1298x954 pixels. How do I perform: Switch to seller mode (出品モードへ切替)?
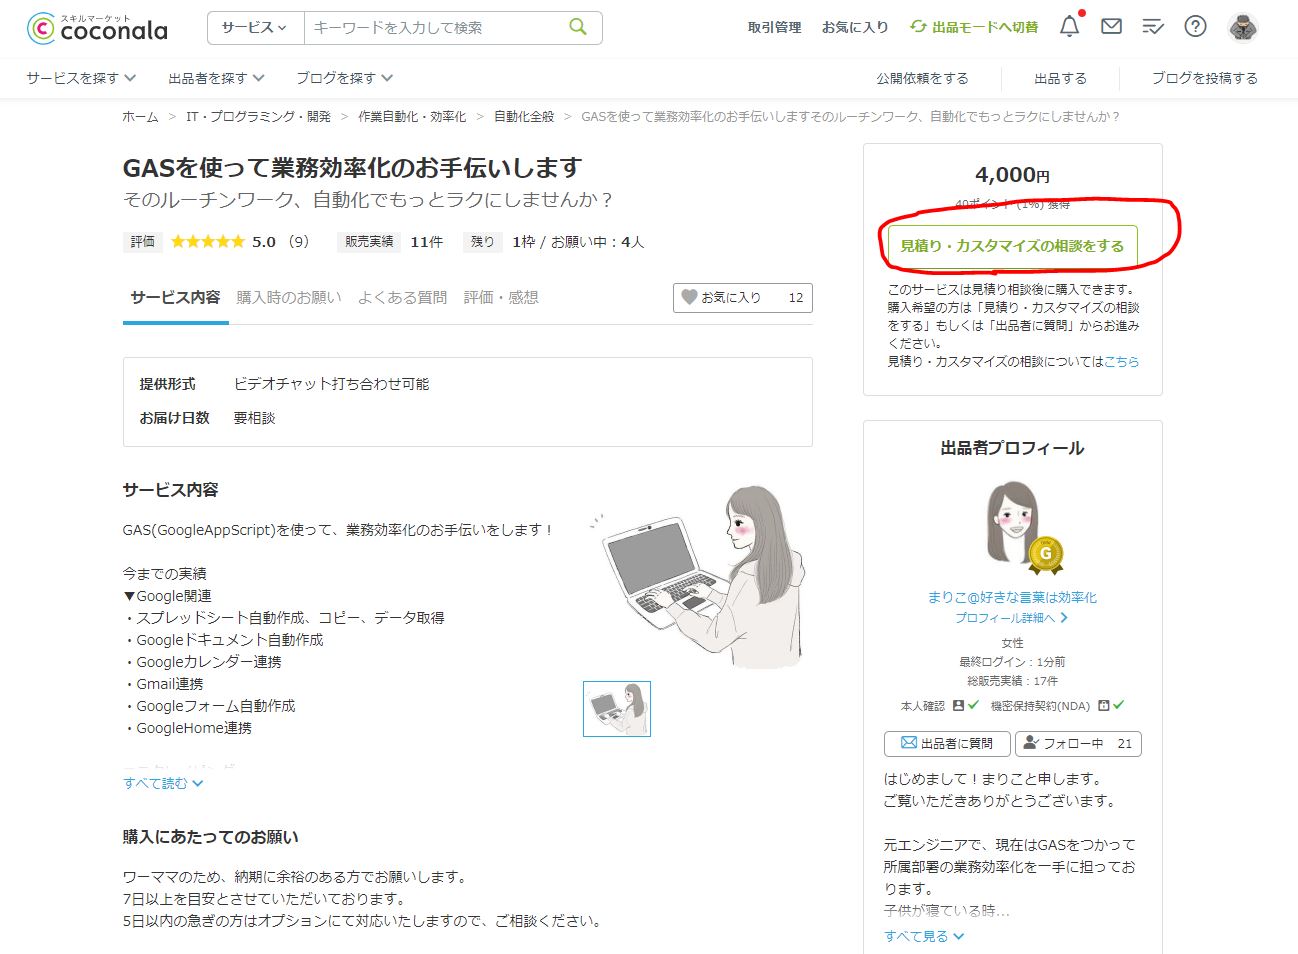click(974, 27)
